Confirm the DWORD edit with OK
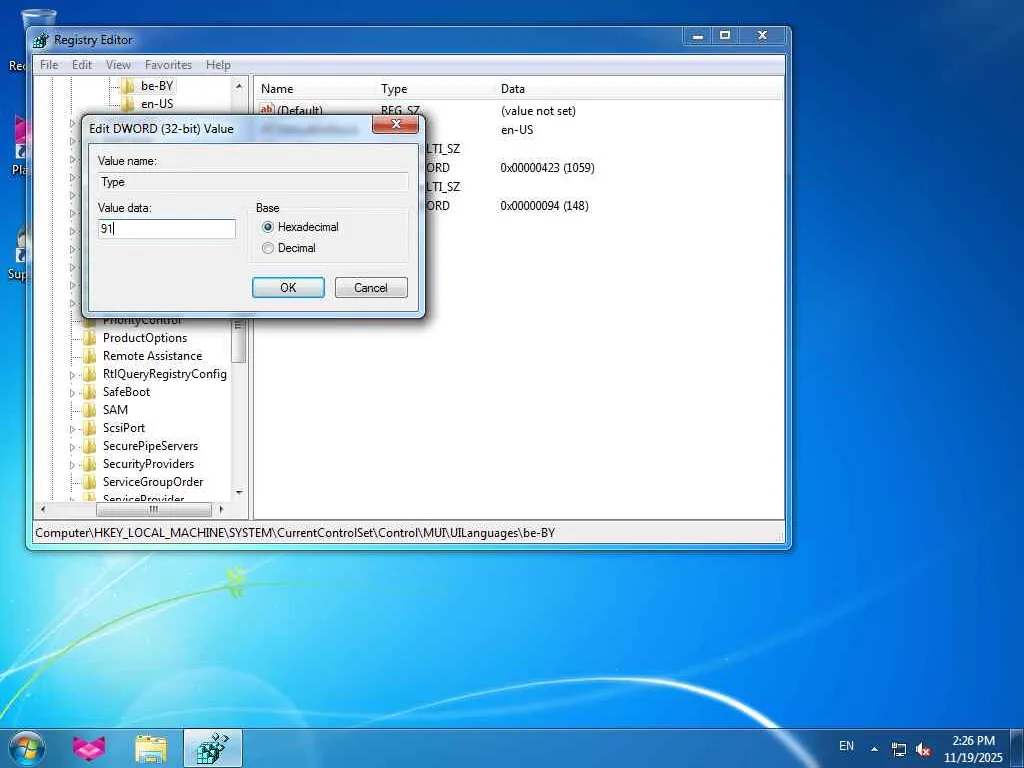 click(x=288, y=287)
